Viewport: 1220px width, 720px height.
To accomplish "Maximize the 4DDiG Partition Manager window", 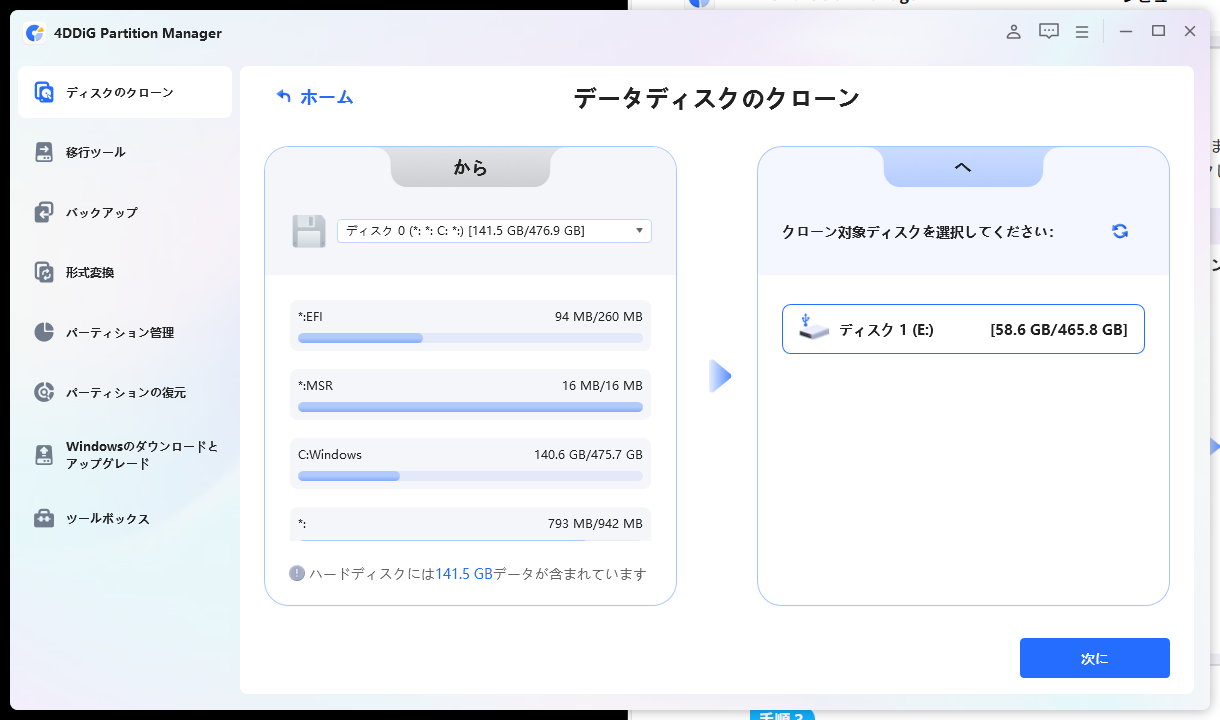I will [1158, 32].
